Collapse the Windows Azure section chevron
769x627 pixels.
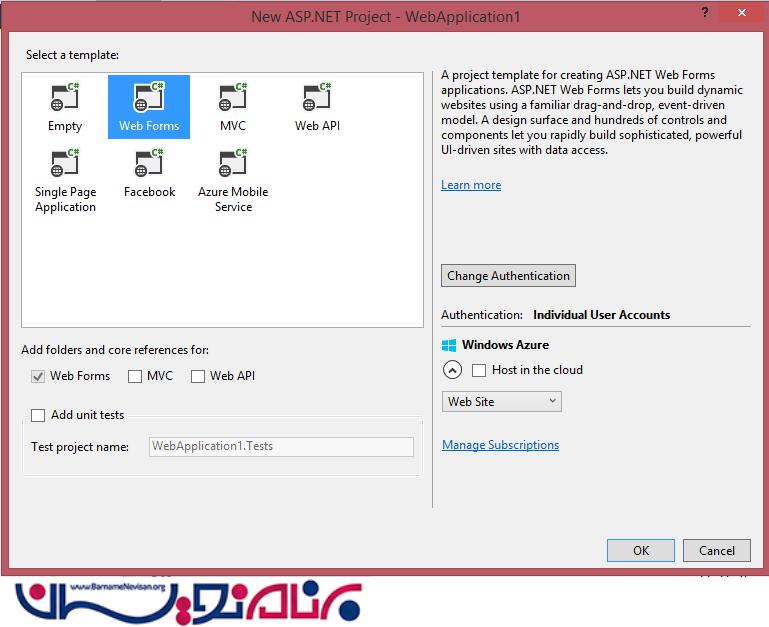click(452, 370)
